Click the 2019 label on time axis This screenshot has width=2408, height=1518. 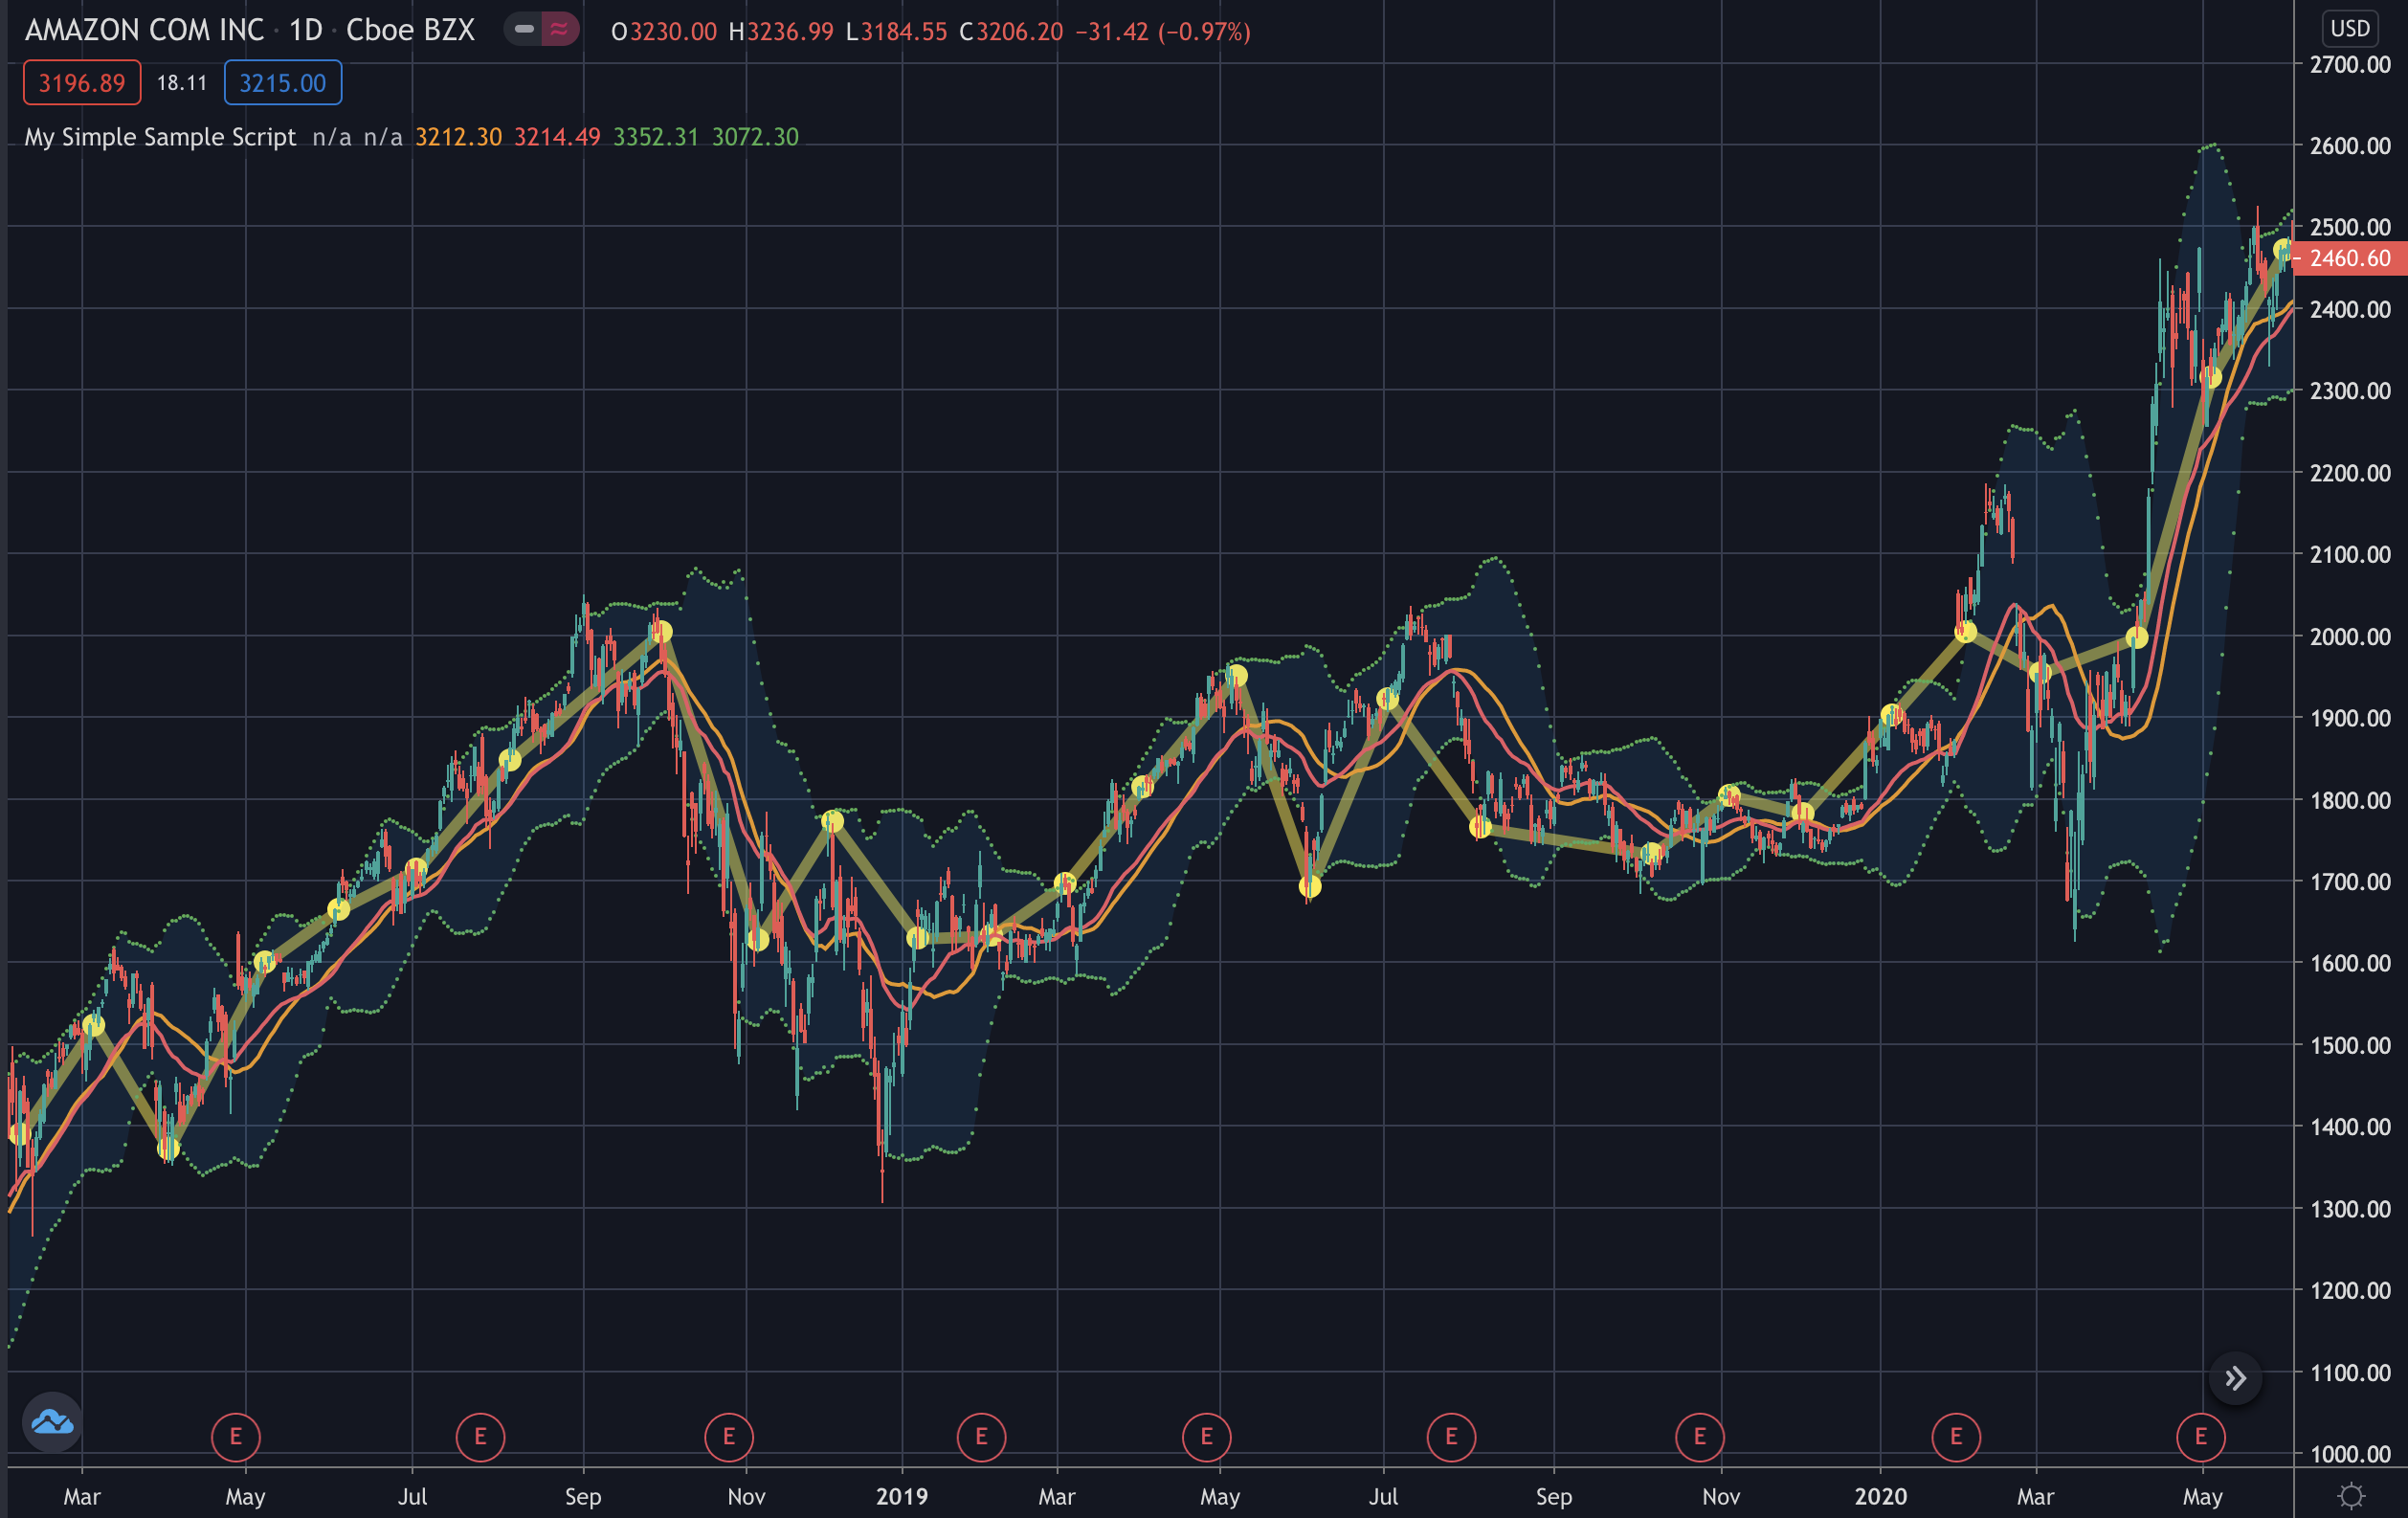pos(902,1496)
